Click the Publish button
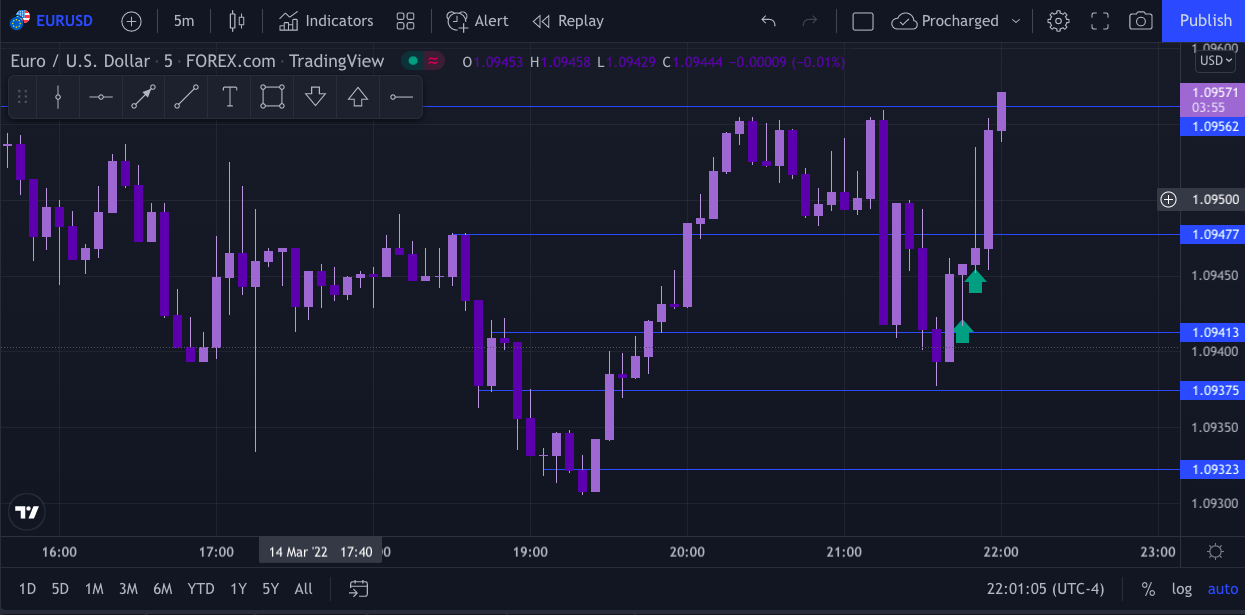The width and height of the screenshot is (1245, 615). tap(1205, 21)
